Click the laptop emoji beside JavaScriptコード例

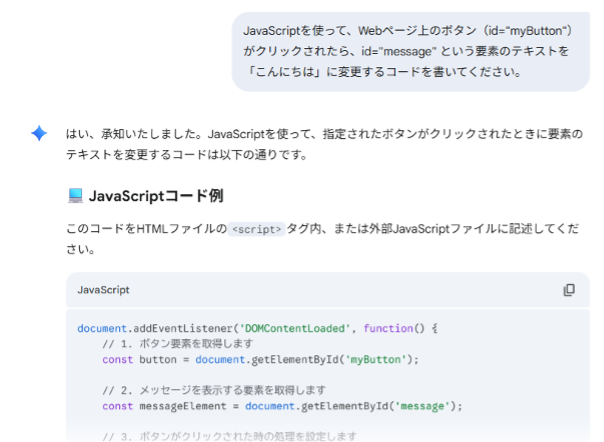[x=76, y=196]
